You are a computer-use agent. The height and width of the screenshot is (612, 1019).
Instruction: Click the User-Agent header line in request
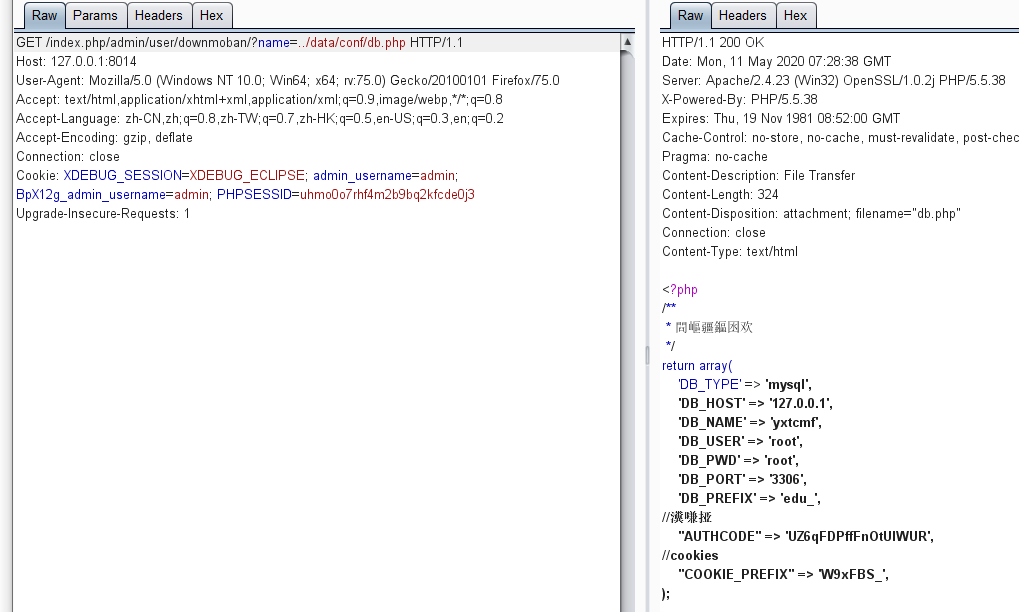click(287, 81)
